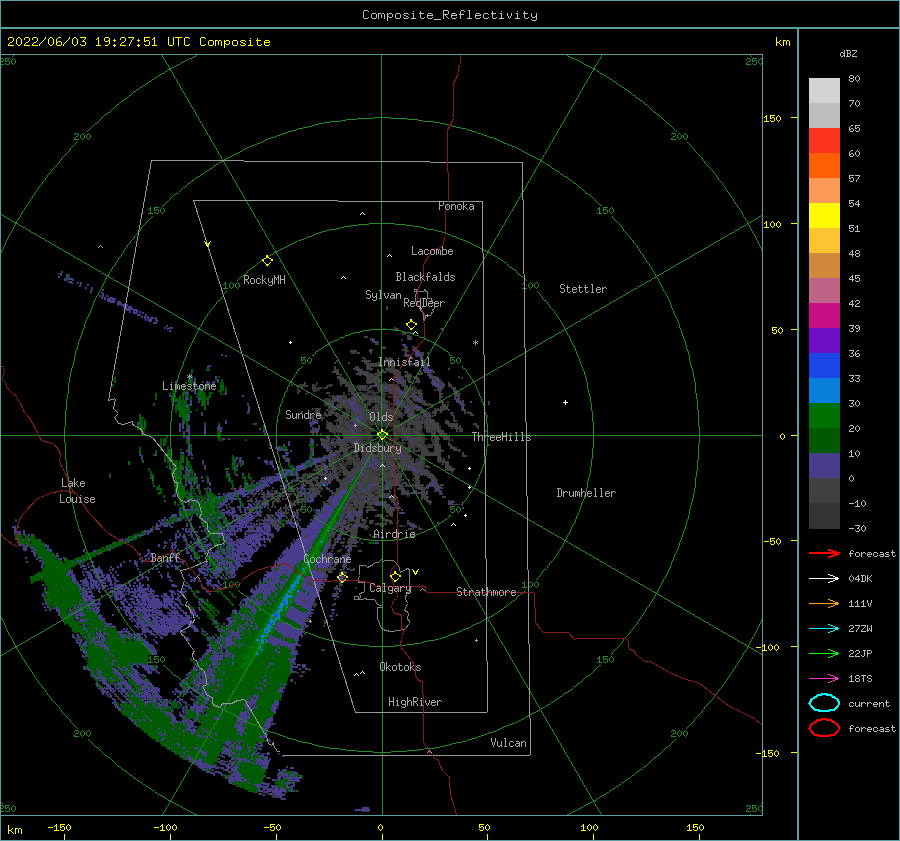Click the red forecast ellipse icon
Viewport: 900px width, 841px height.
pyautogui.click(x=824, y=728)
